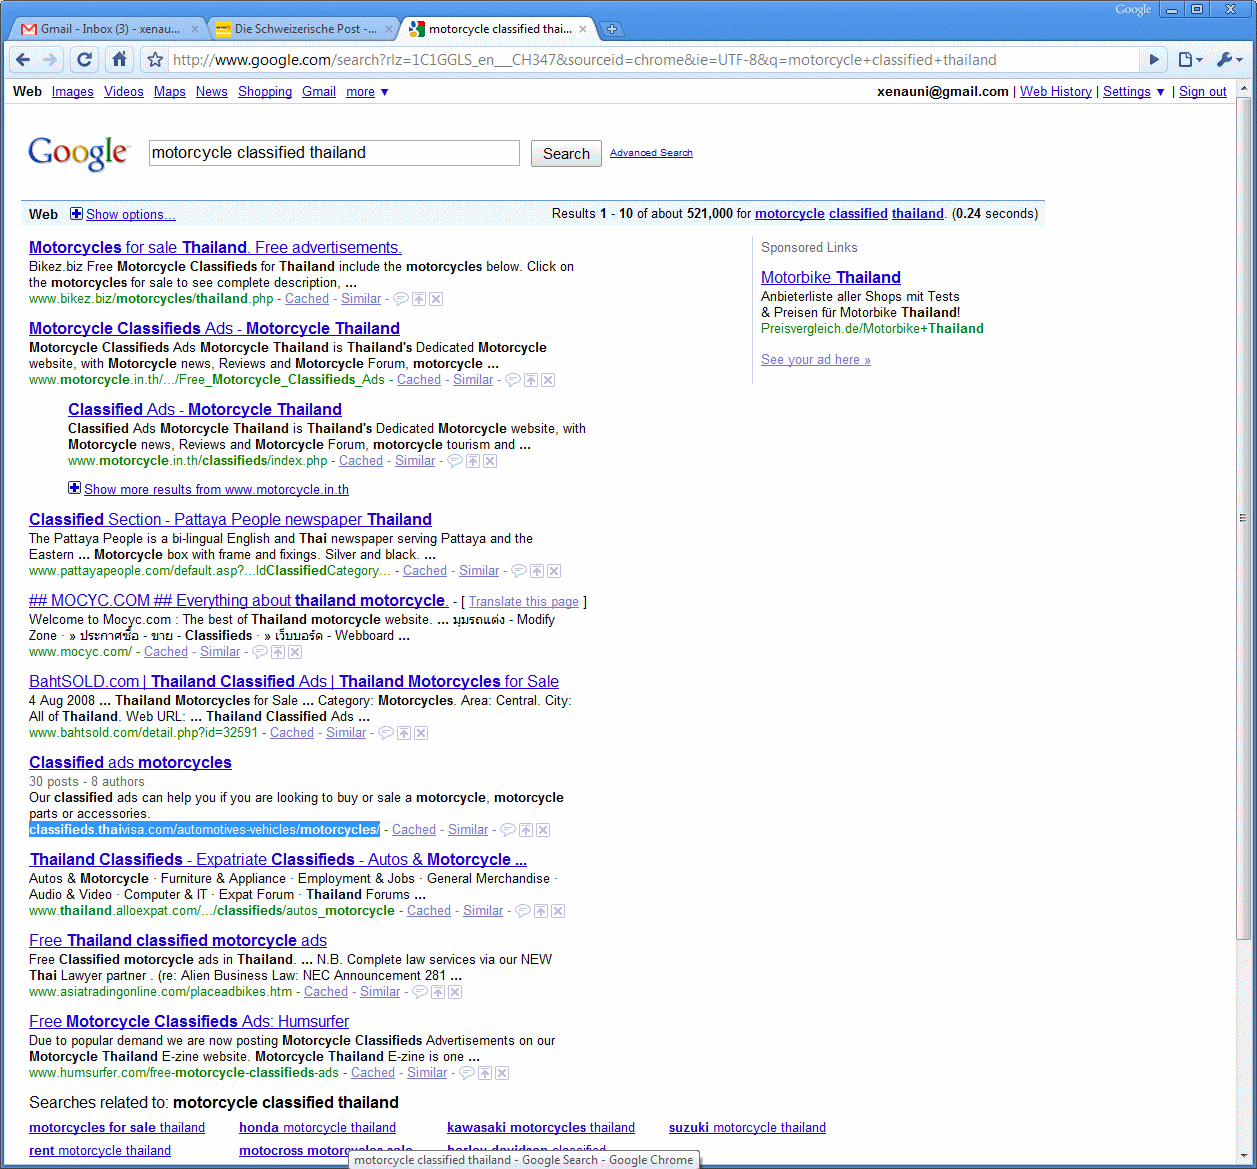Open Videos in Google top navigation
This screenshot has height=1169, width=1257.
tap(124, 92)
